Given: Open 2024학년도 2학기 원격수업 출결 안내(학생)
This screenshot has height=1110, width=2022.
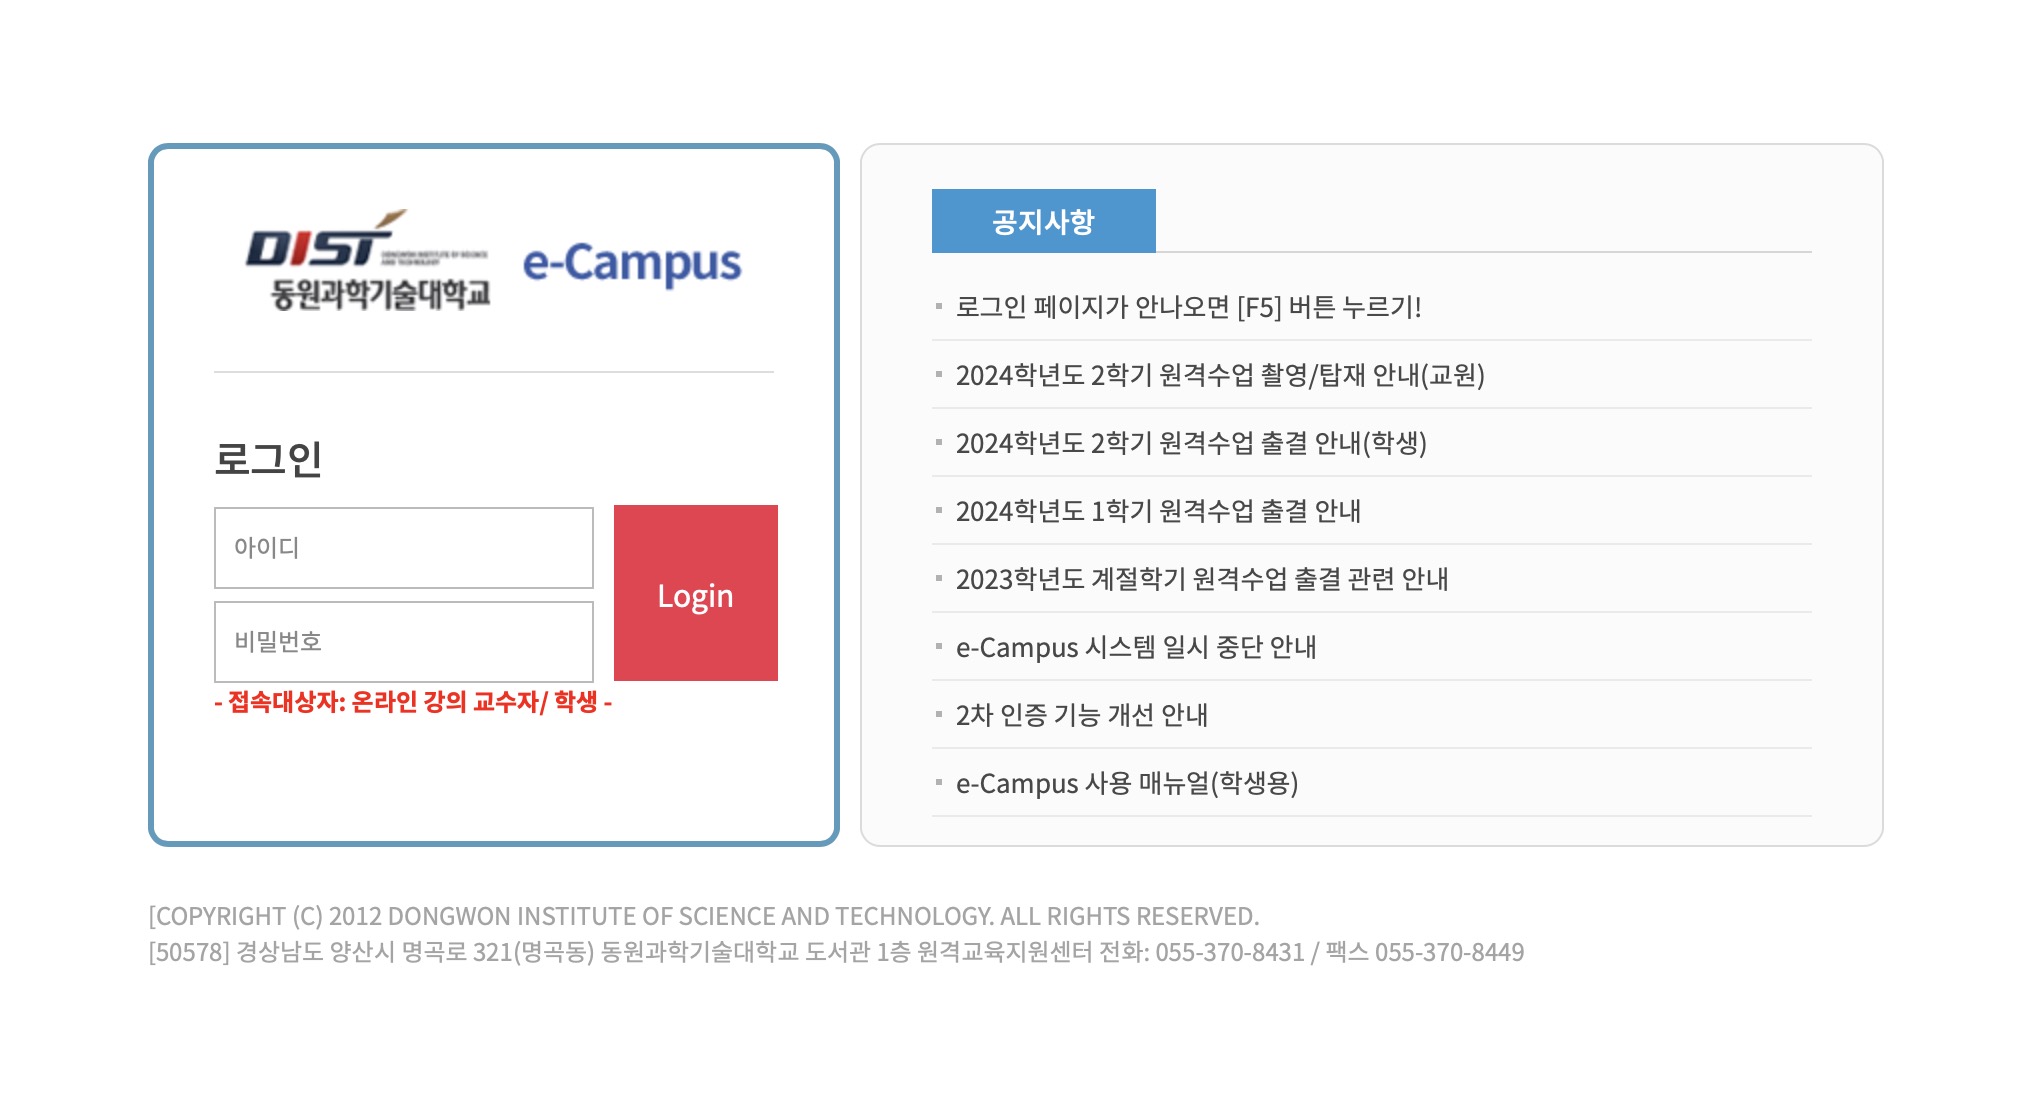Looking at the screenshot, I should click(x=1194, y=444).
